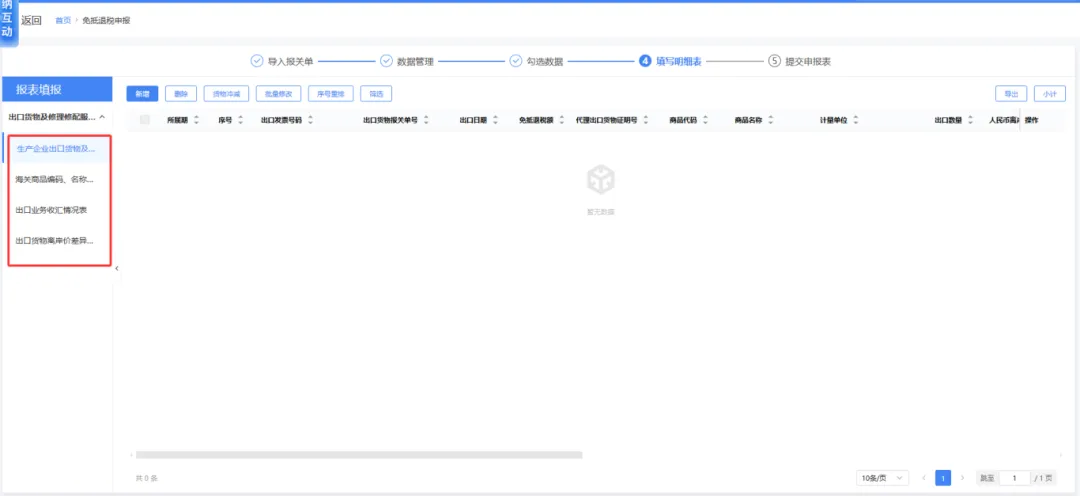Viewport: 1080px width, 496px height.
Task: Tick the select-all checkbox in table header
Action: pos(145,120)
